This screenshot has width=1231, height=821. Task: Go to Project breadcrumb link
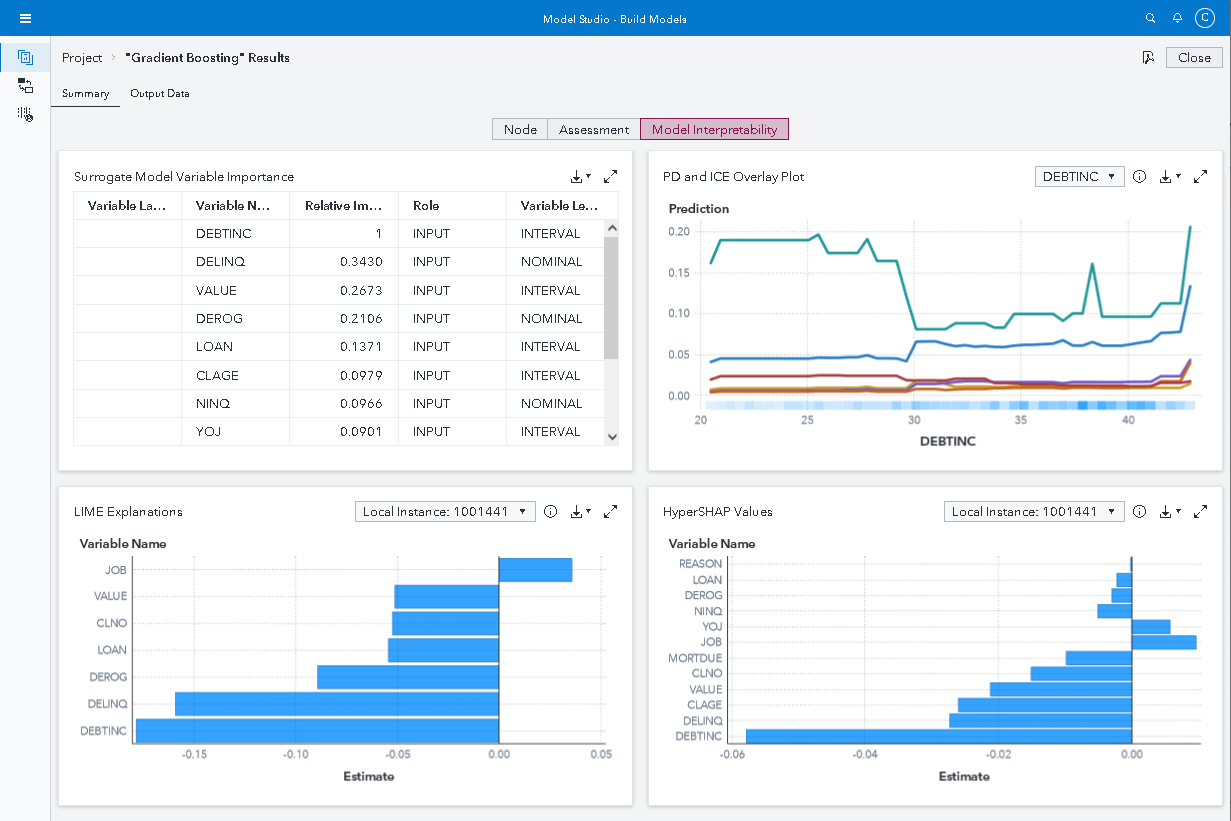(x=82, y=58)
